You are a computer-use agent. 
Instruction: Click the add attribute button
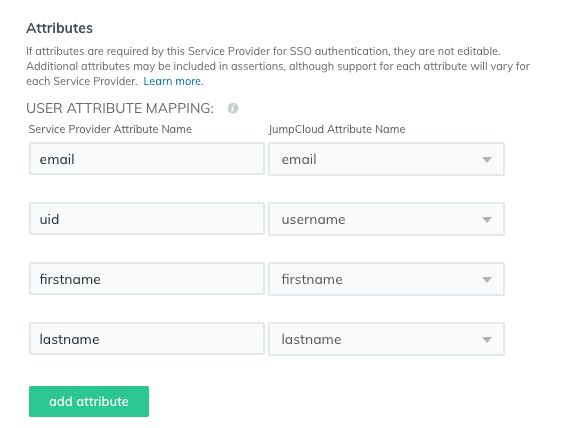(89, 401)
